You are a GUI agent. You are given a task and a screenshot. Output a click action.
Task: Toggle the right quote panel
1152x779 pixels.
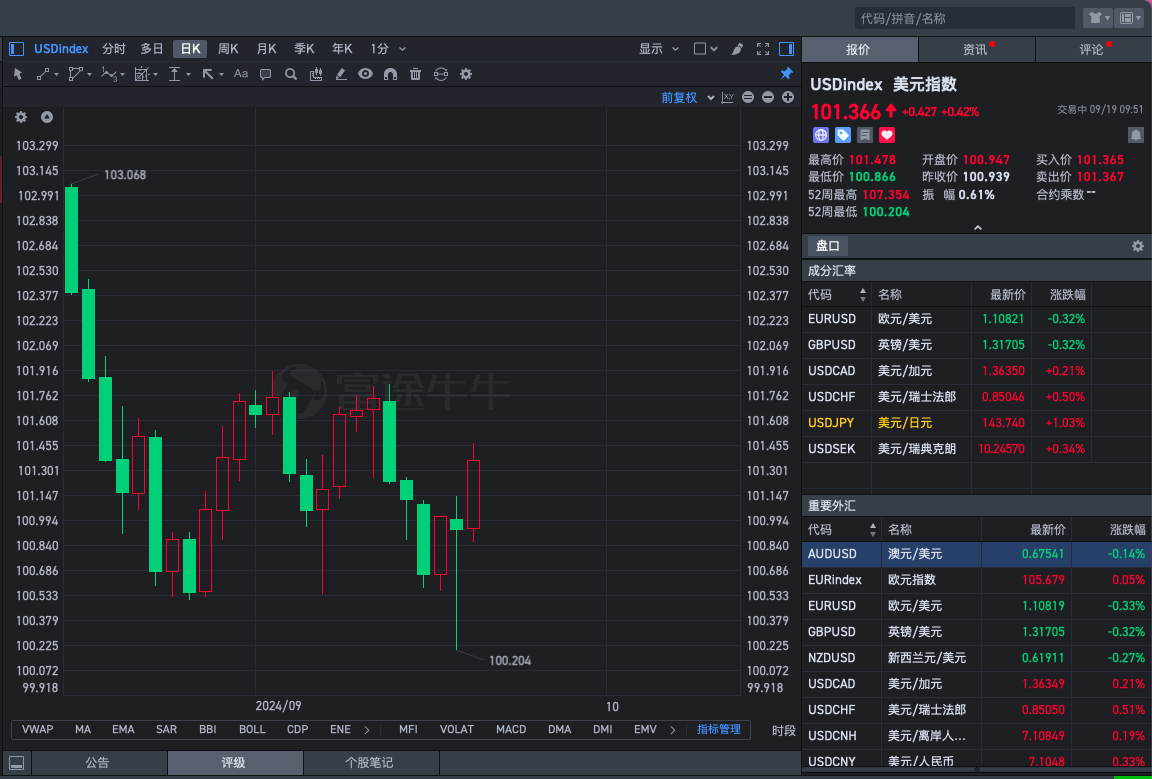(x=786, y=49)
